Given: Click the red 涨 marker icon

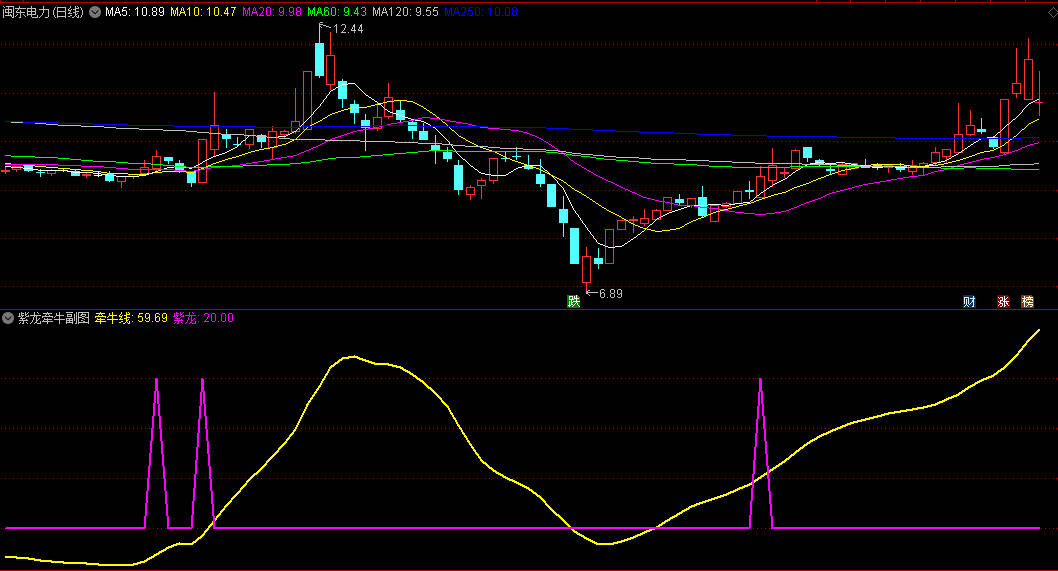Looking at the screenshot, I should [1003, 302].
